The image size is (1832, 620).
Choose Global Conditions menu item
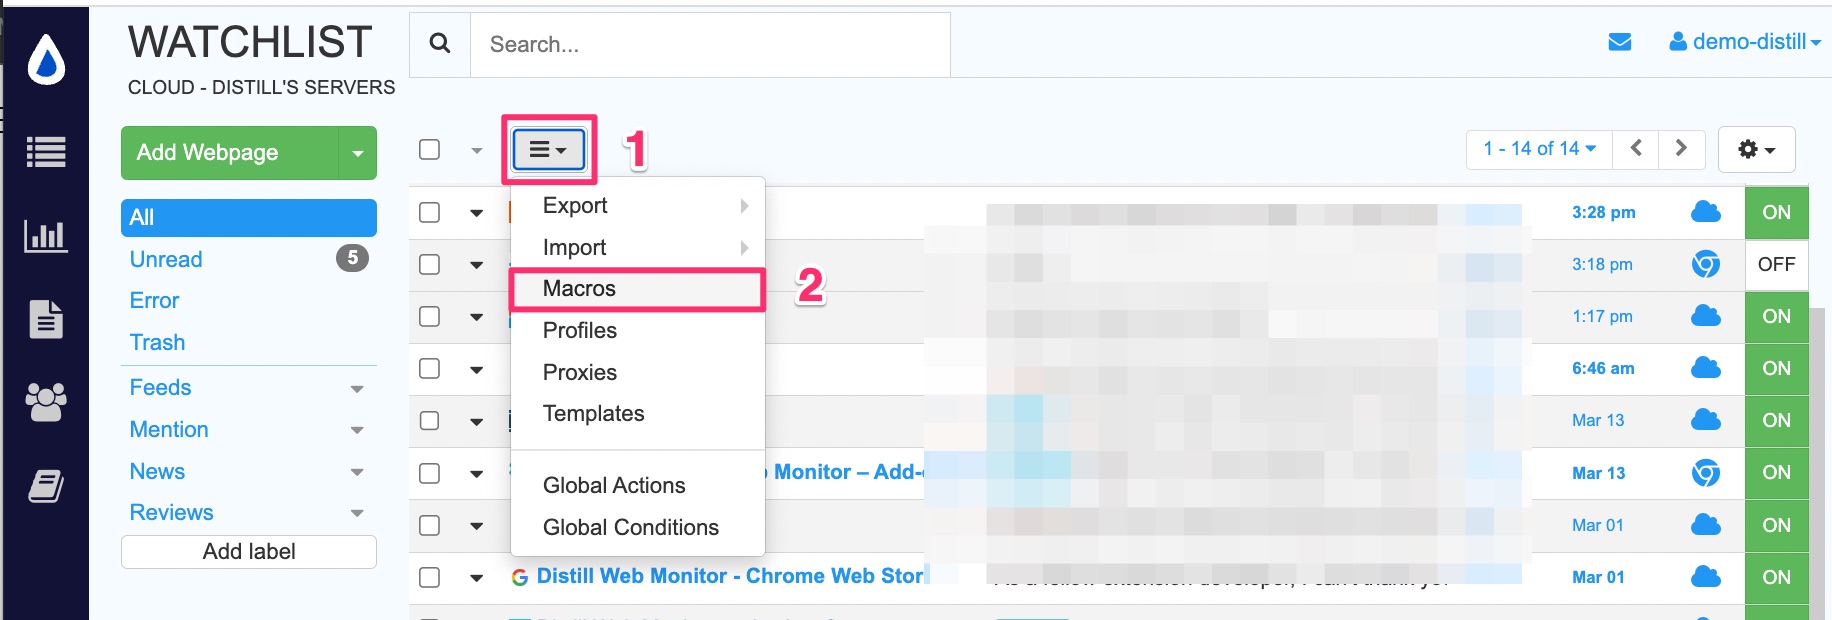coord(630,527)
